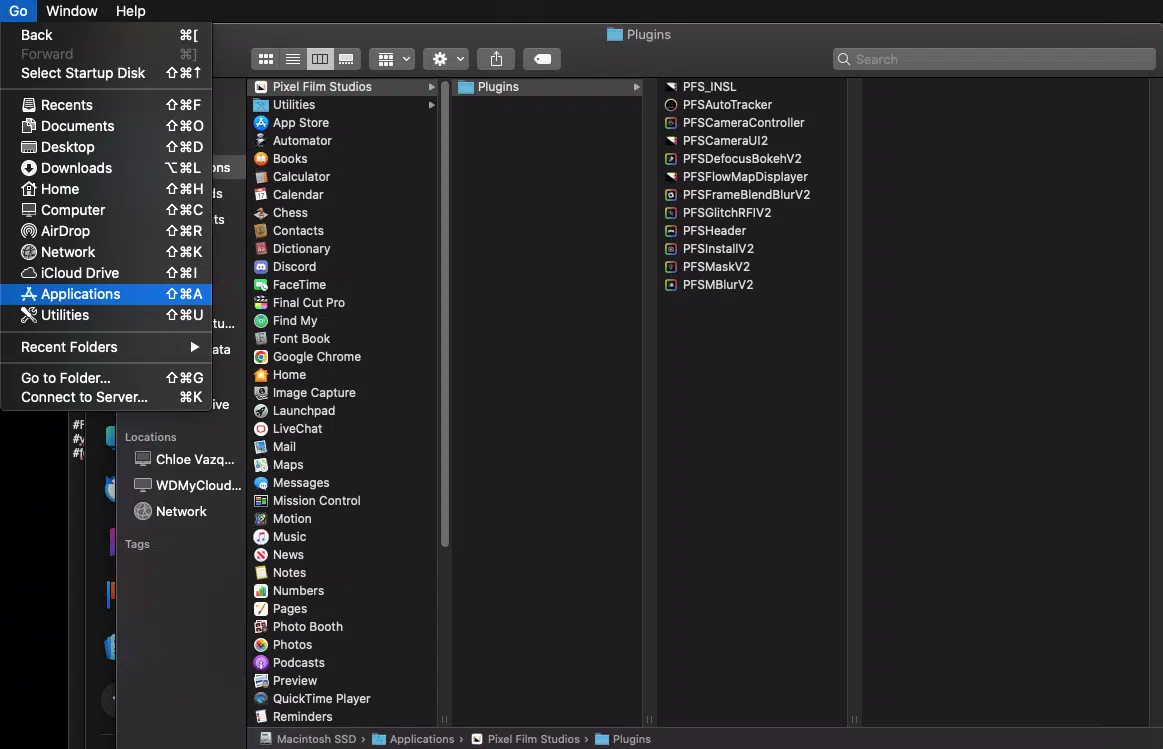The height and width of the screenshot is (749, 1163).
Task: Select Podcasts application icon
Action: tap(261, 663)
